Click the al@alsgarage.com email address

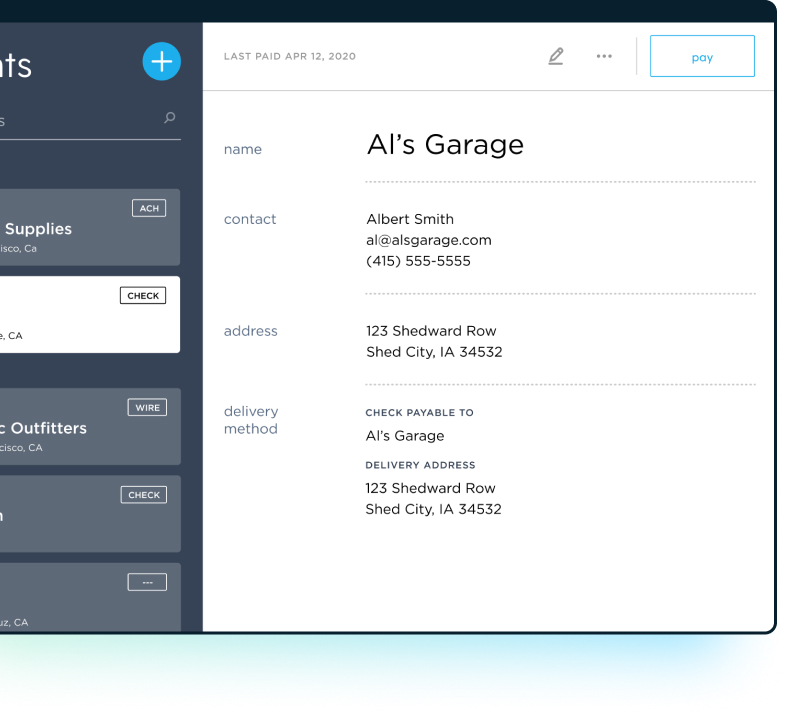coord(429,240)
